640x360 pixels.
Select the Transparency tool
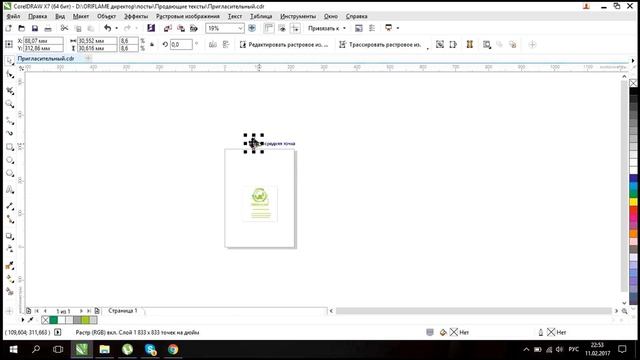tap(10, 249)
